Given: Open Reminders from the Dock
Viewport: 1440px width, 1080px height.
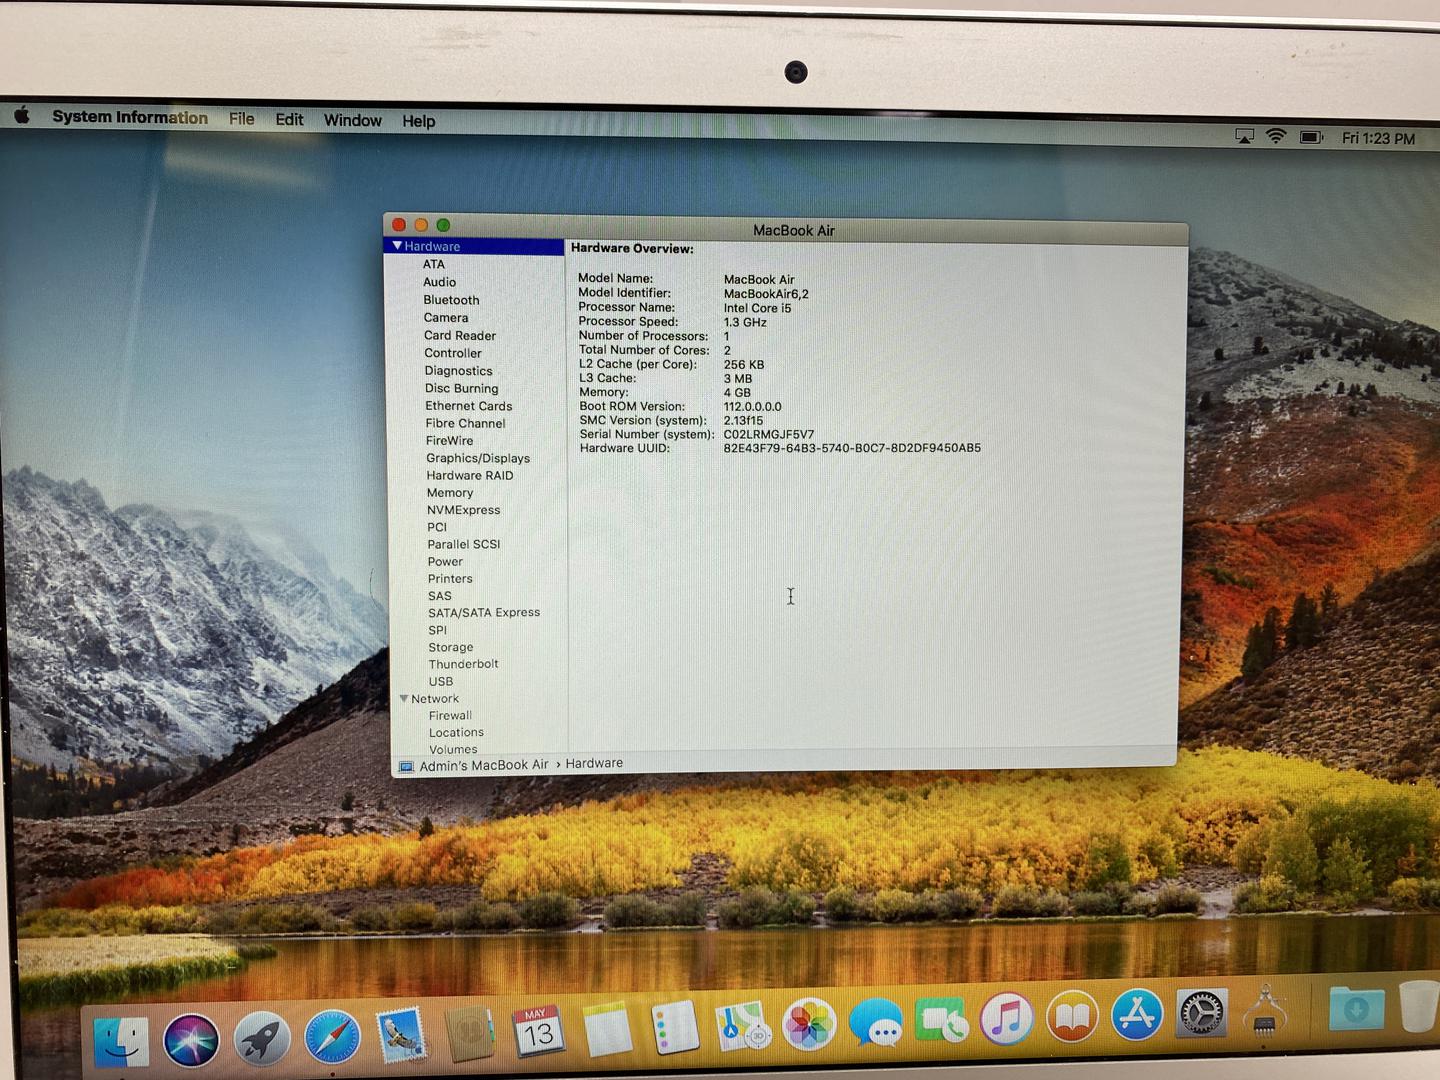Looking at the screenshot, I should click(x=674, y=1027).
